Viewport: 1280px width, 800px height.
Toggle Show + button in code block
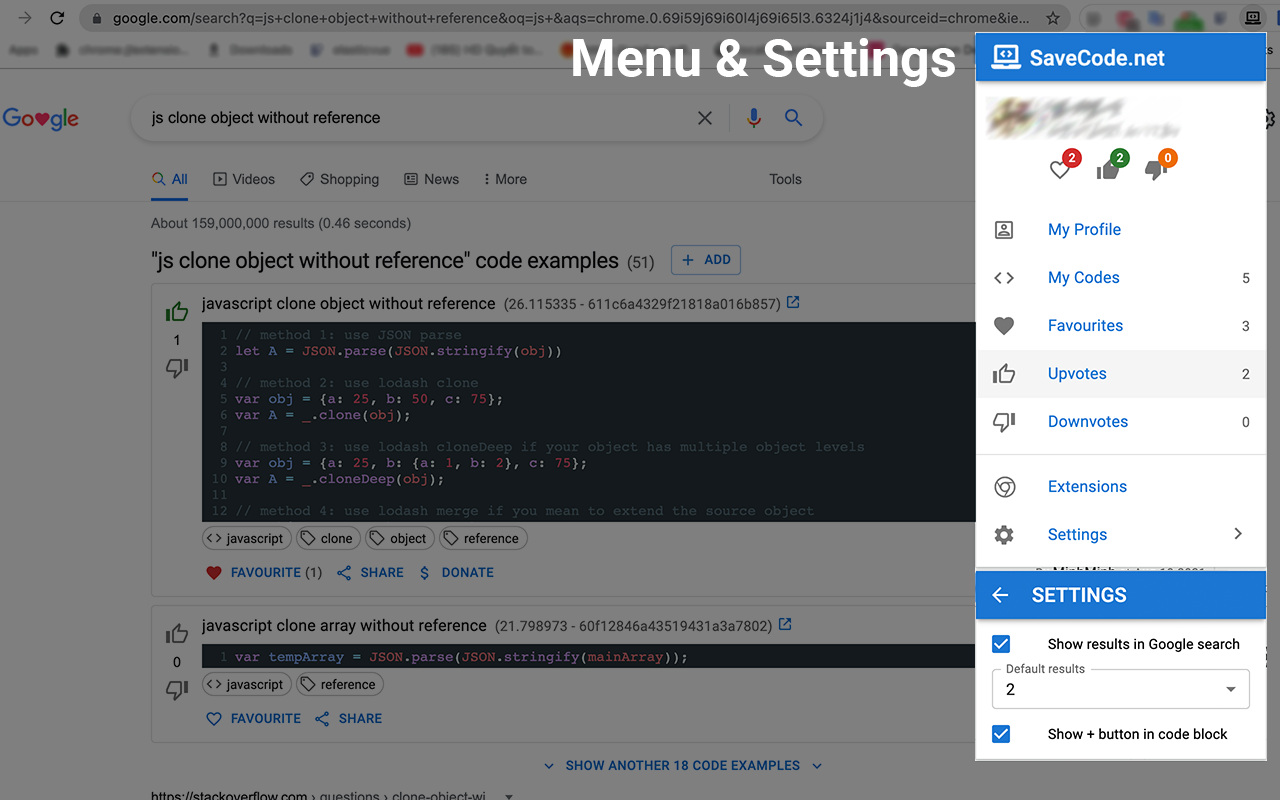tap(1001, 734)
